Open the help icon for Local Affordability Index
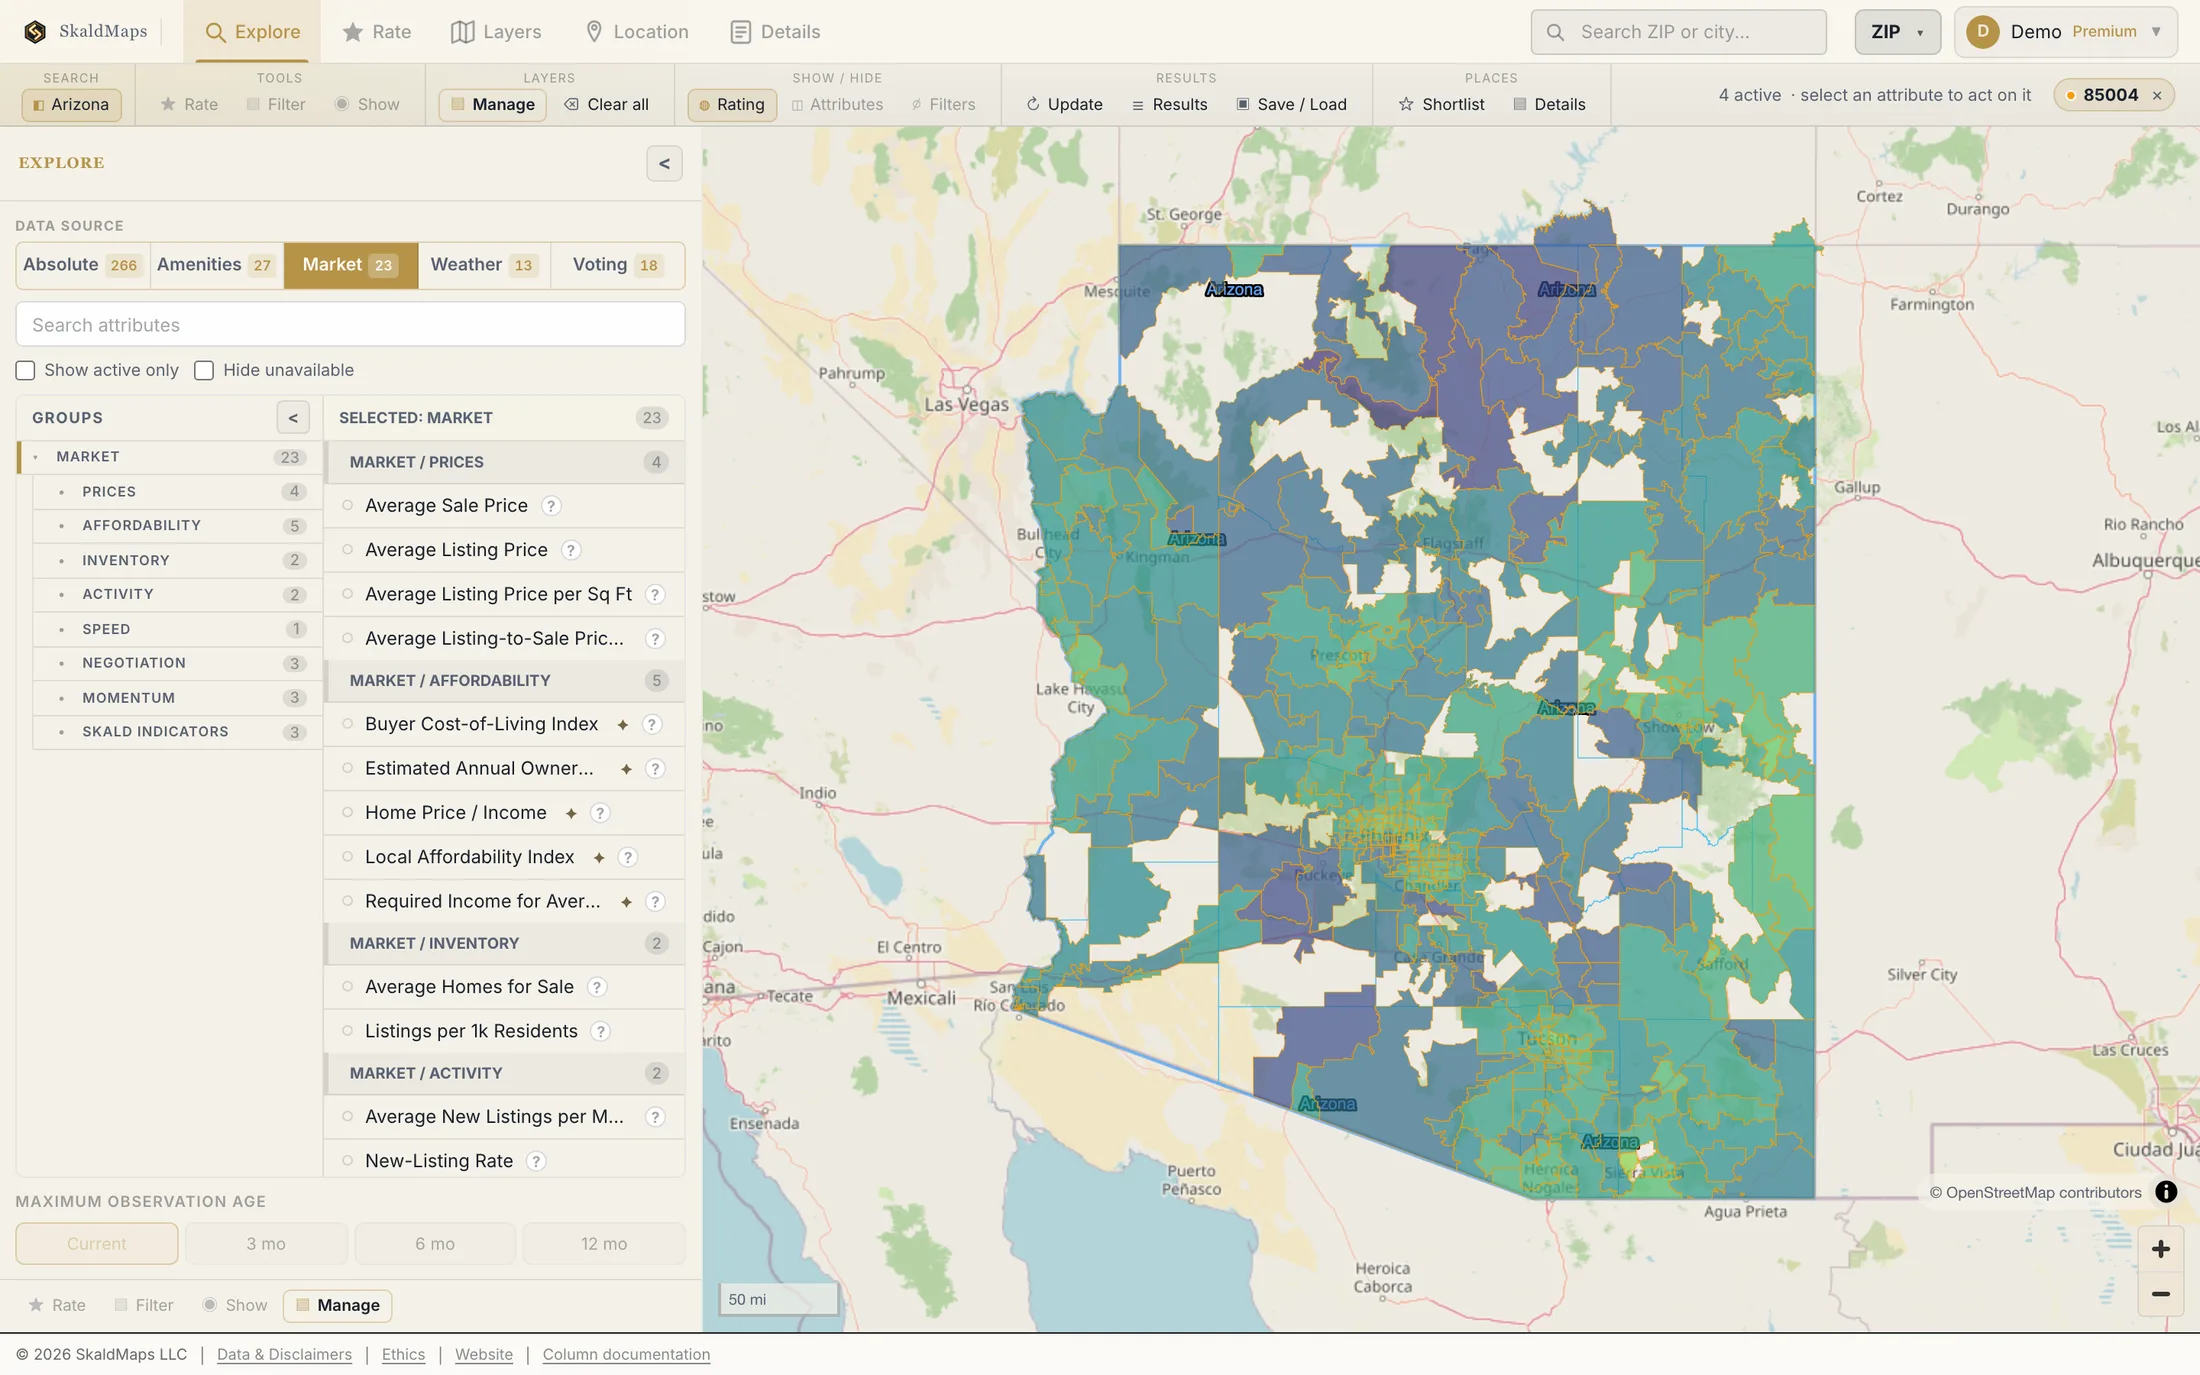The width and height of the screenshot is (2200, 1375). pyautogui.click(x=628, y=857)
